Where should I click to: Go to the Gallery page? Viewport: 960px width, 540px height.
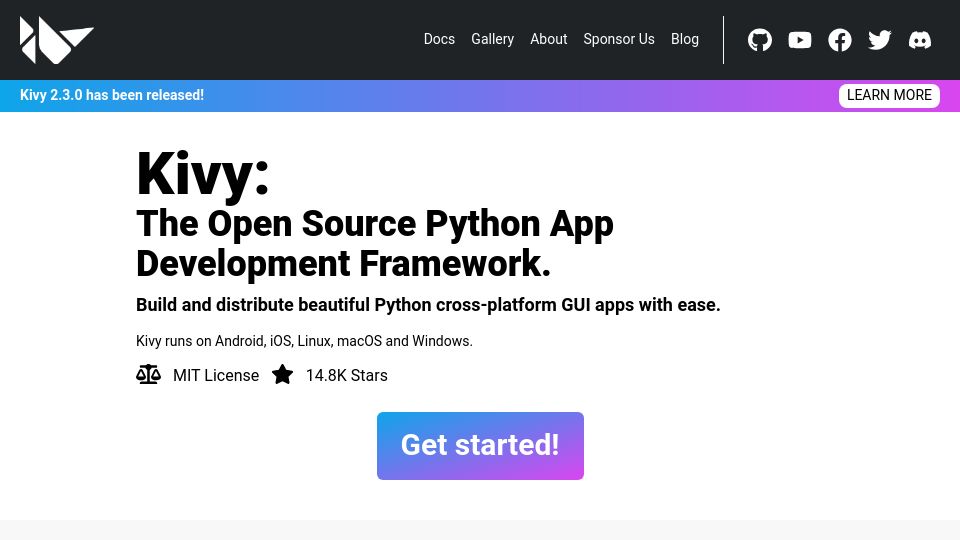[x=492, y=39]
